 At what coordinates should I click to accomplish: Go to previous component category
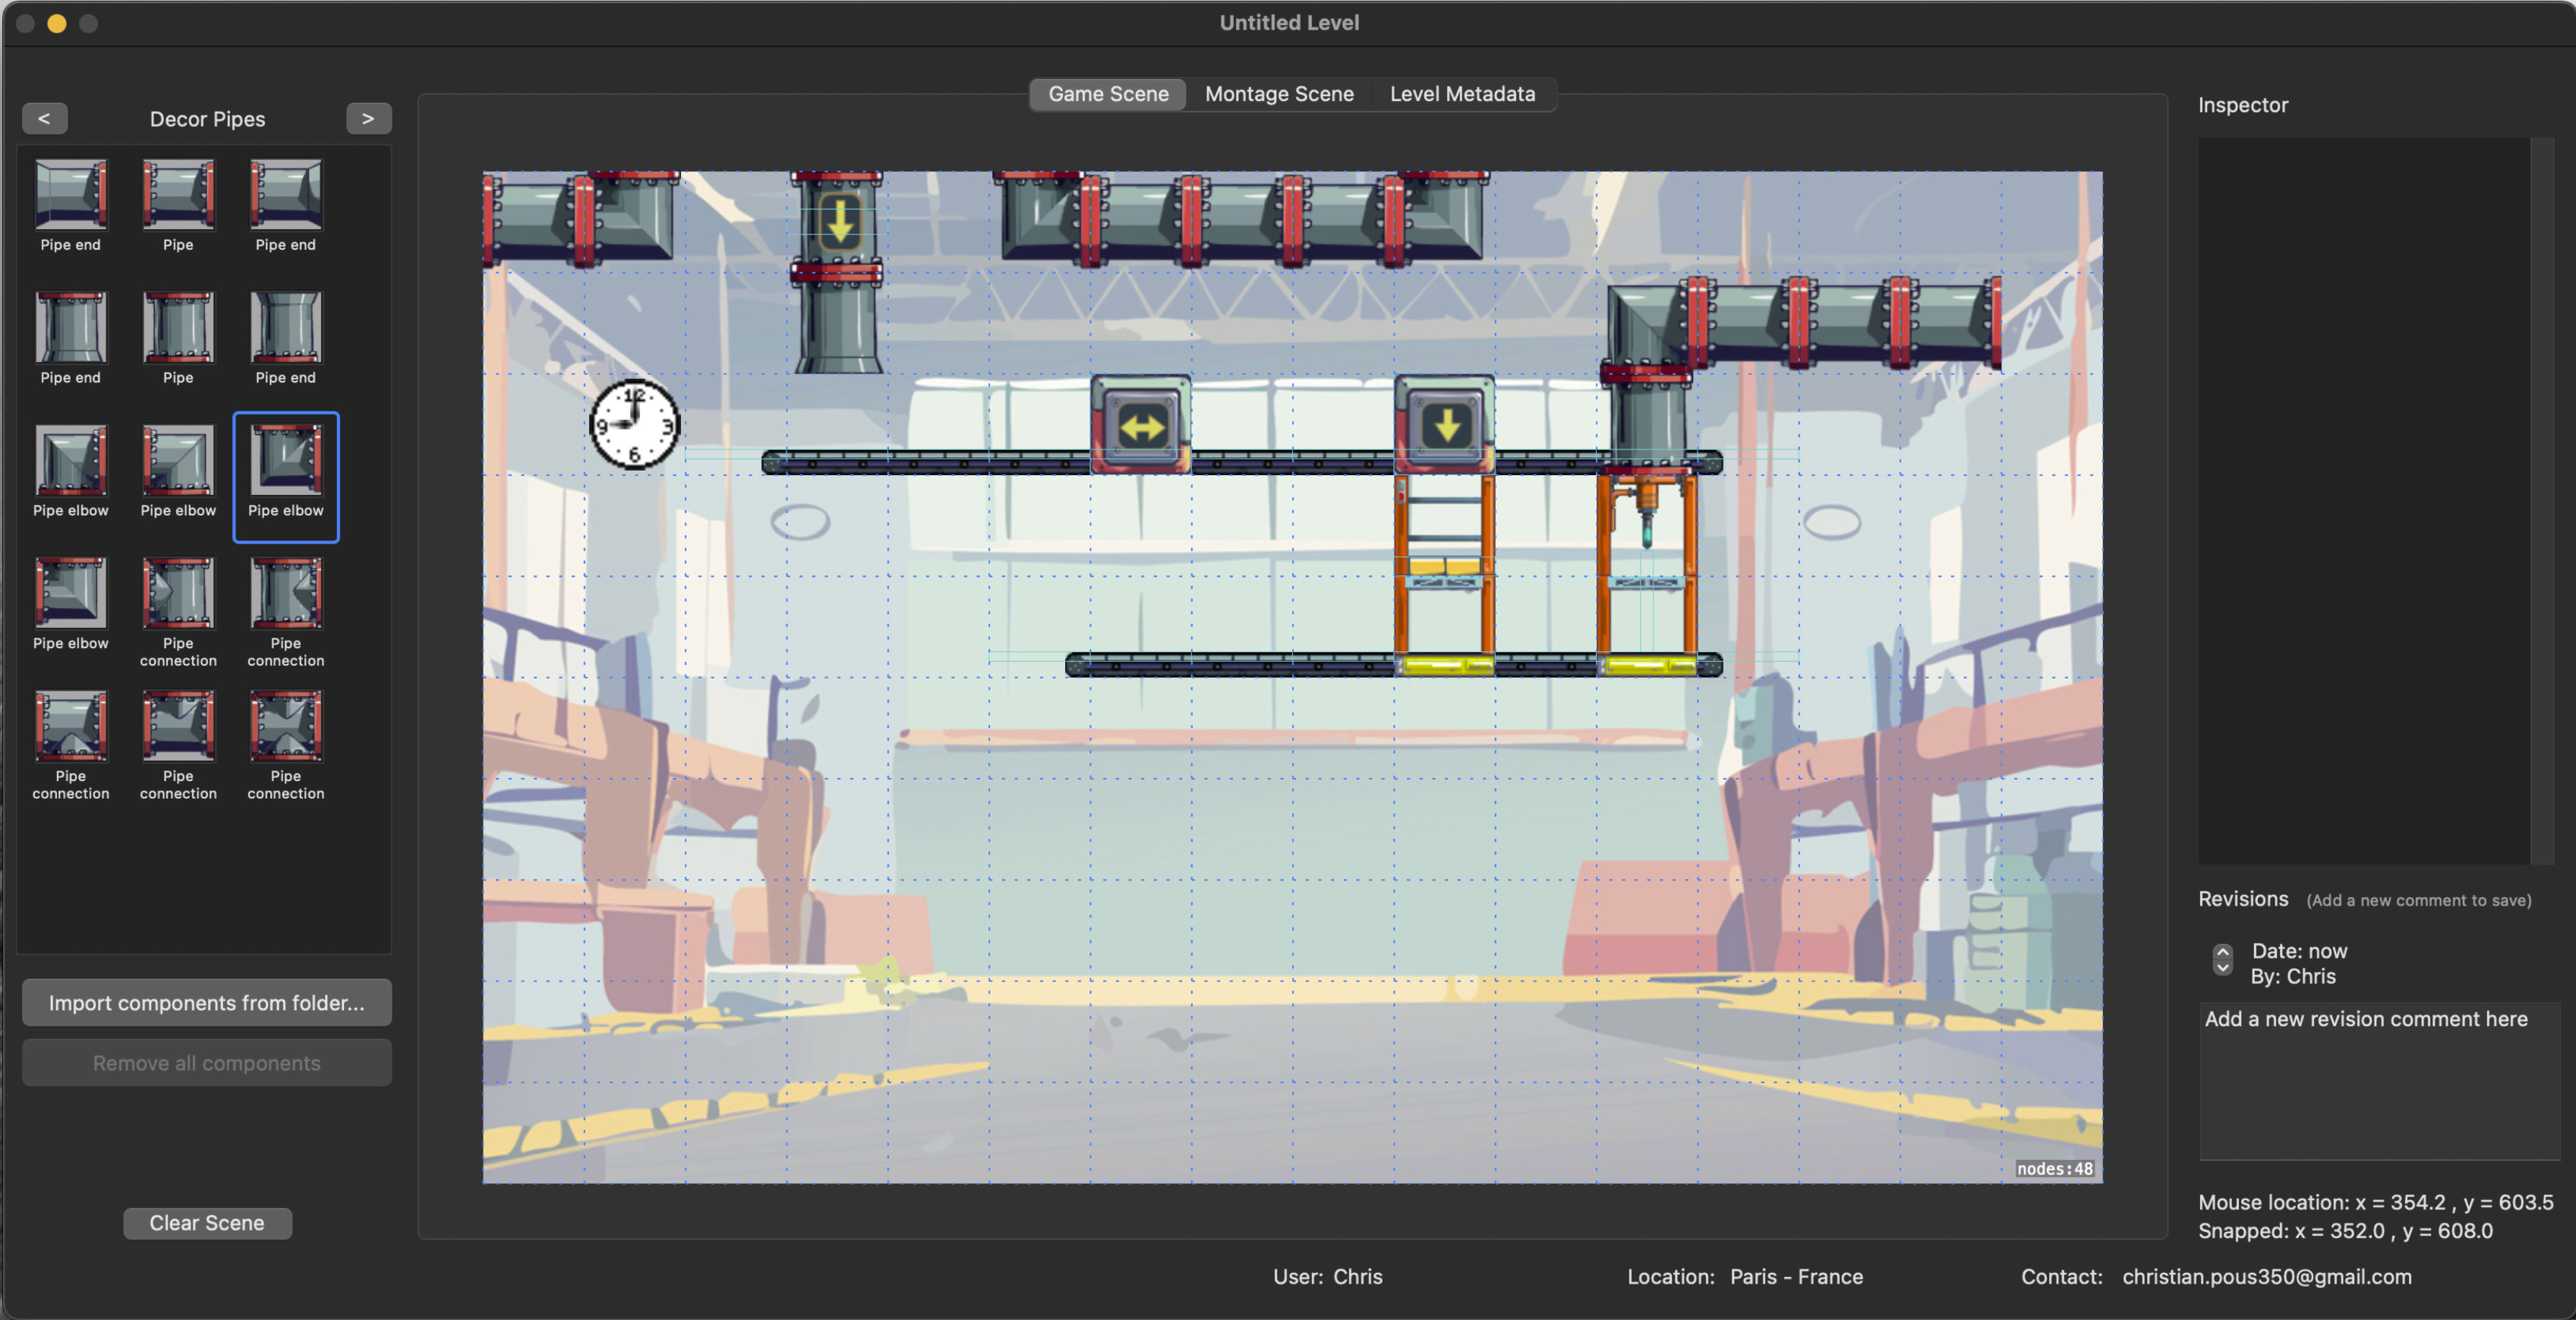(x=44, y=118)
